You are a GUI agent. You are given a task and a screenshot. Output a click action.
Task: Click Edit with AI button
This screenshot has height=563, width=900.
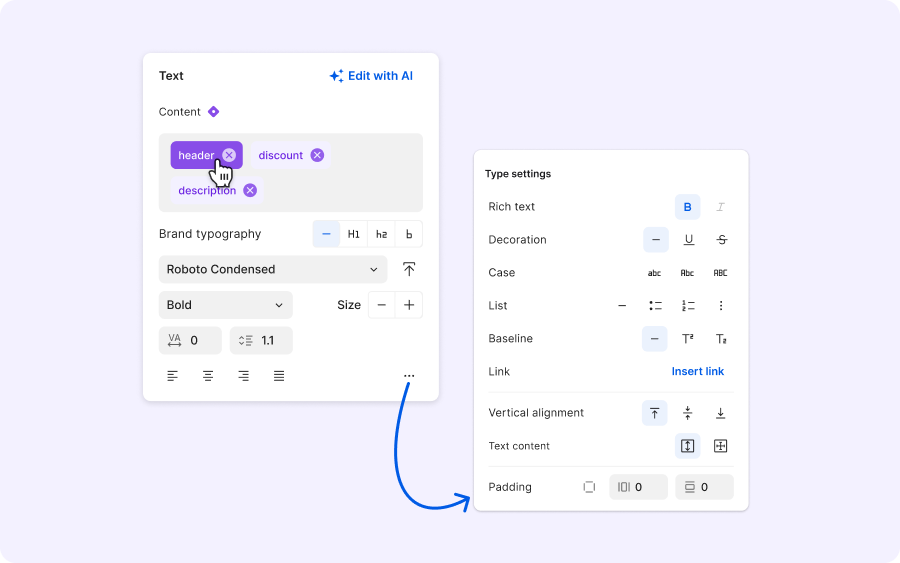point(371,76)
